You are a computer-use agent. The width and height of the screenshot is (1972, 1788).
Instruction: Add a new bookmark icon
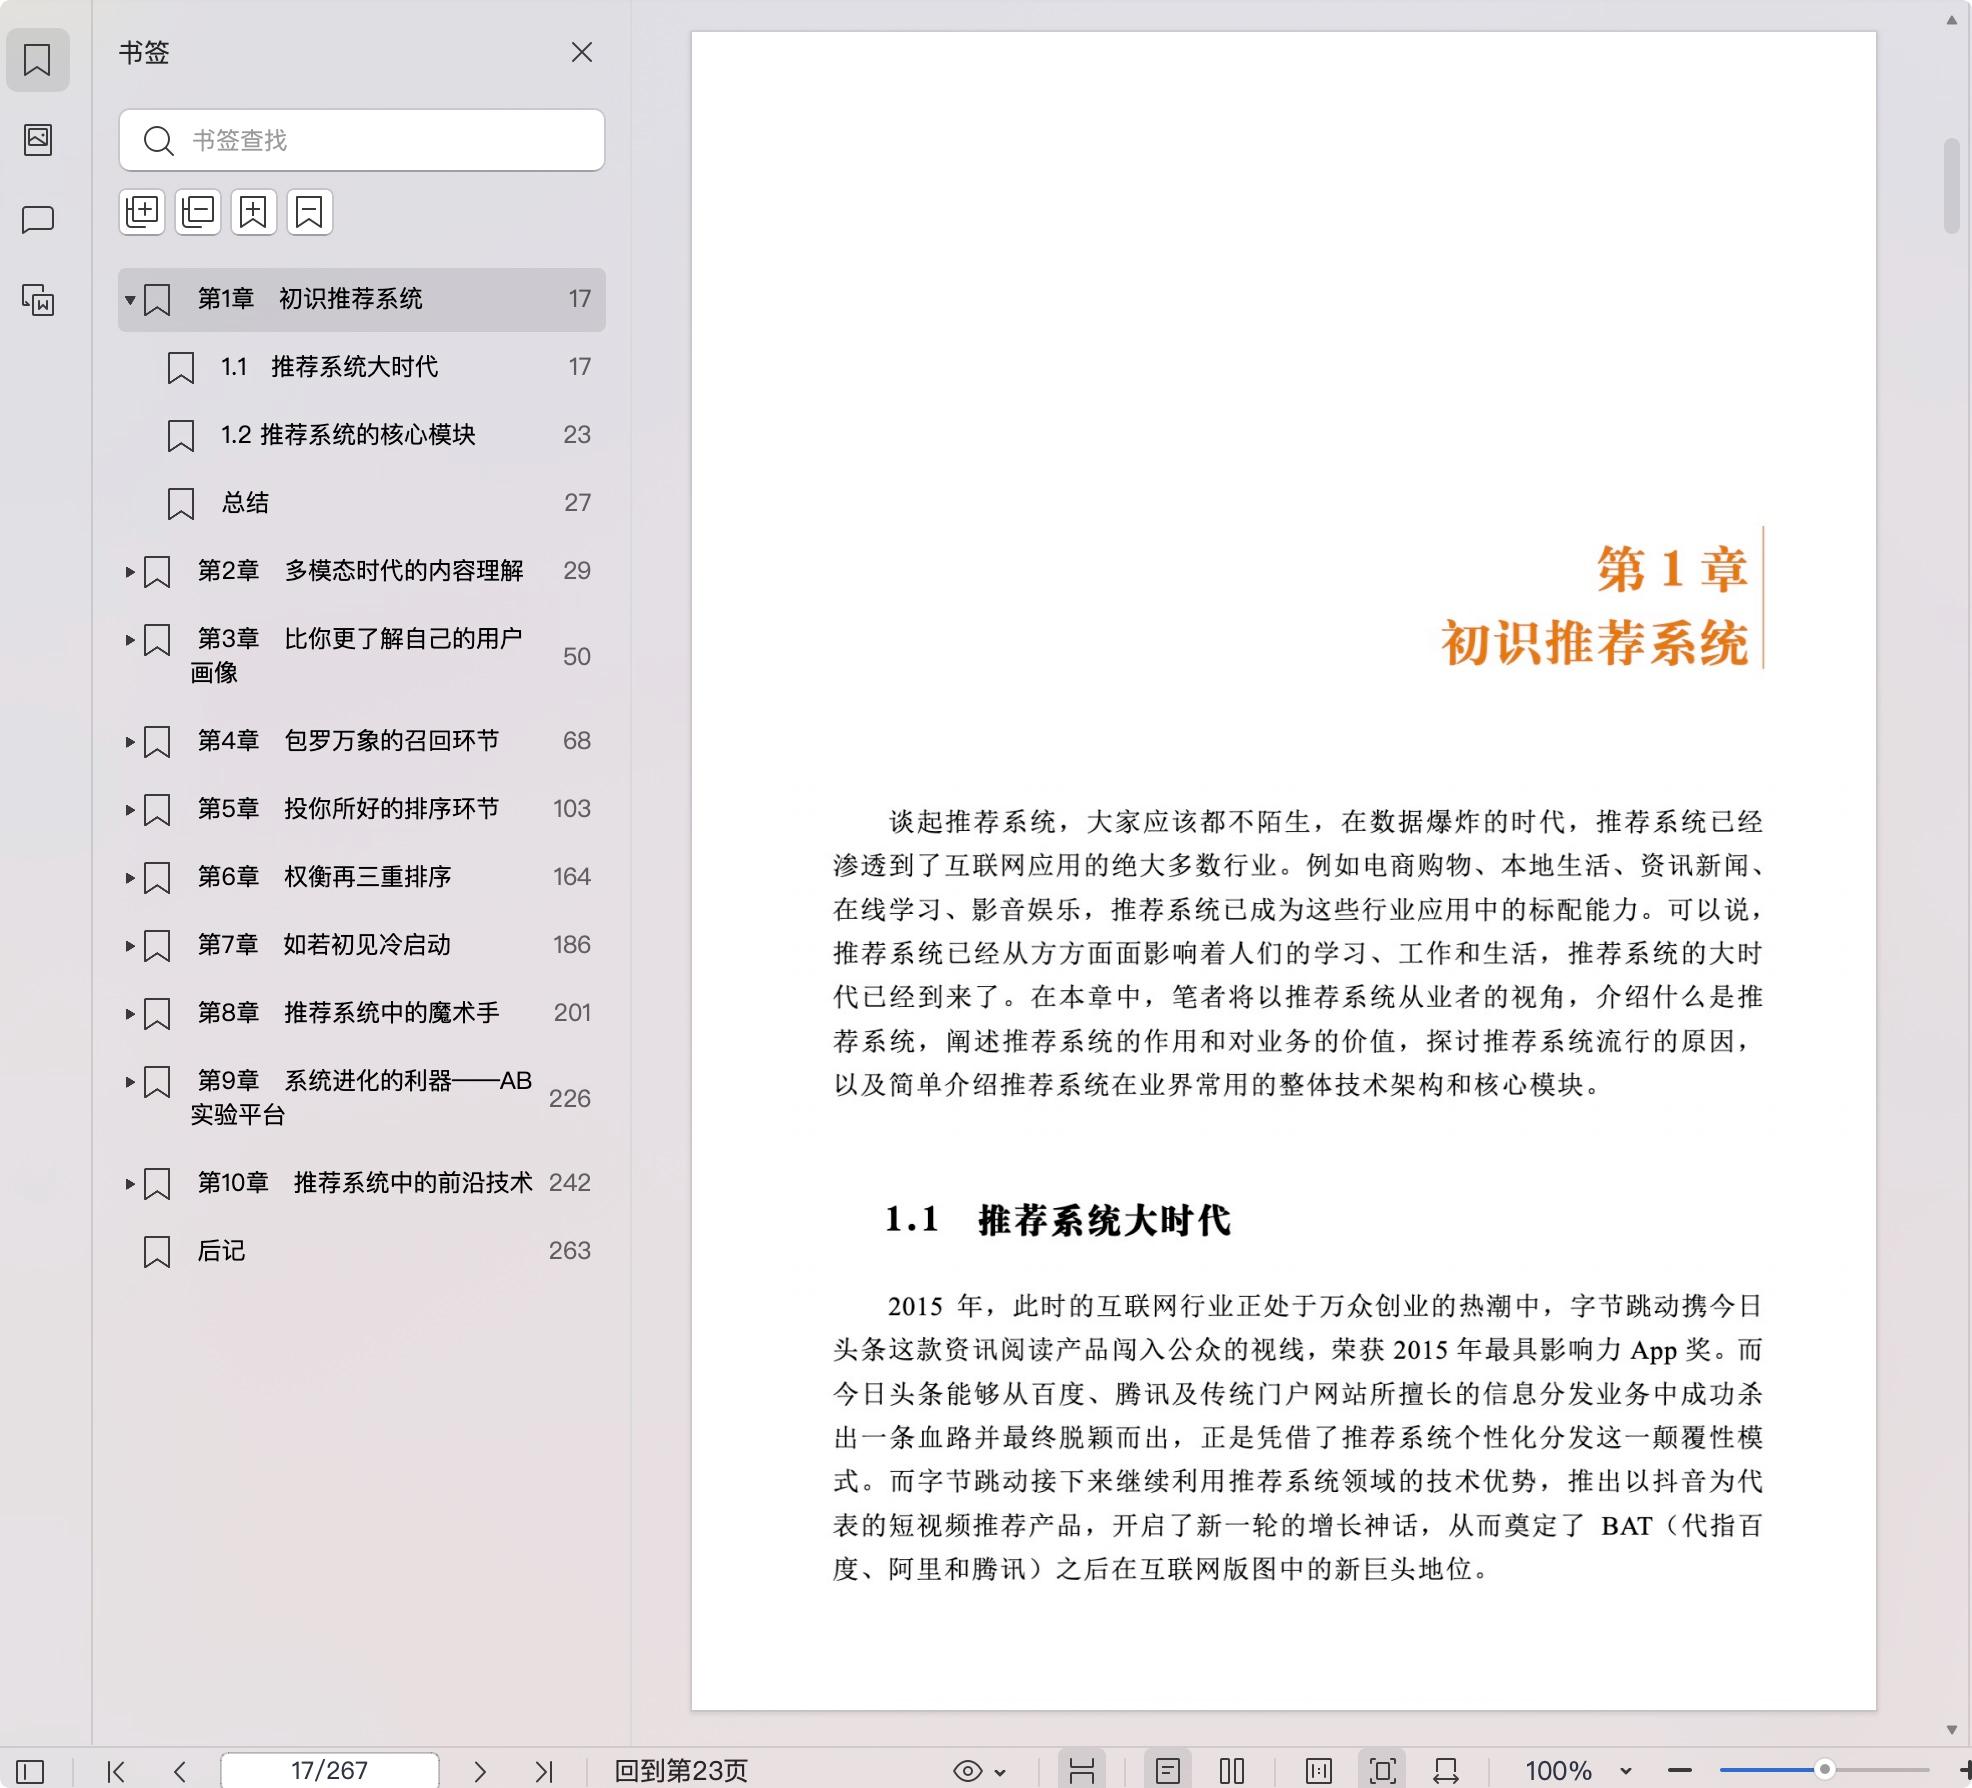(254, 212)
